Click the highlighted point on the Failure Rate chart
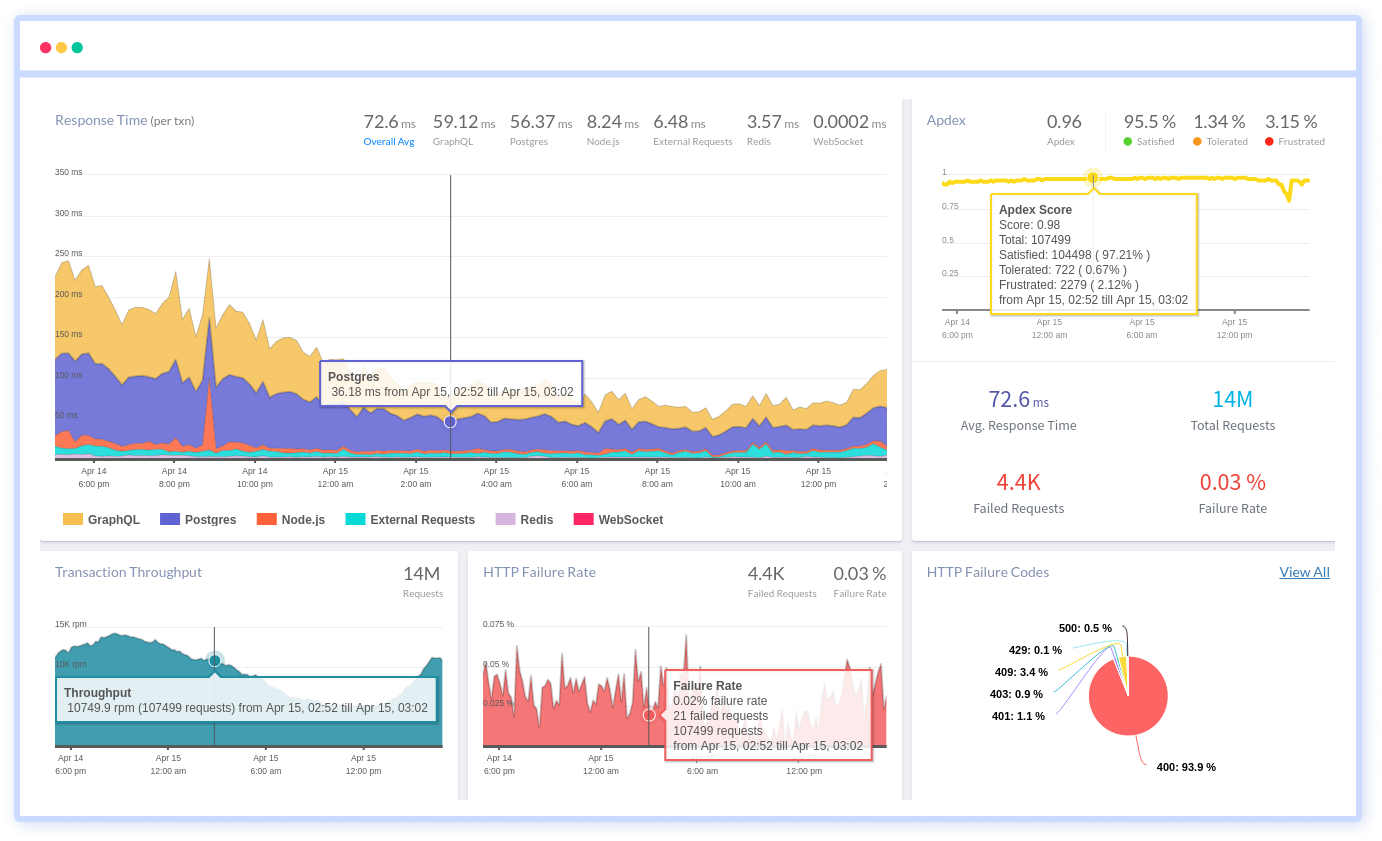The image size is (1382, 841). pos(649,714)
